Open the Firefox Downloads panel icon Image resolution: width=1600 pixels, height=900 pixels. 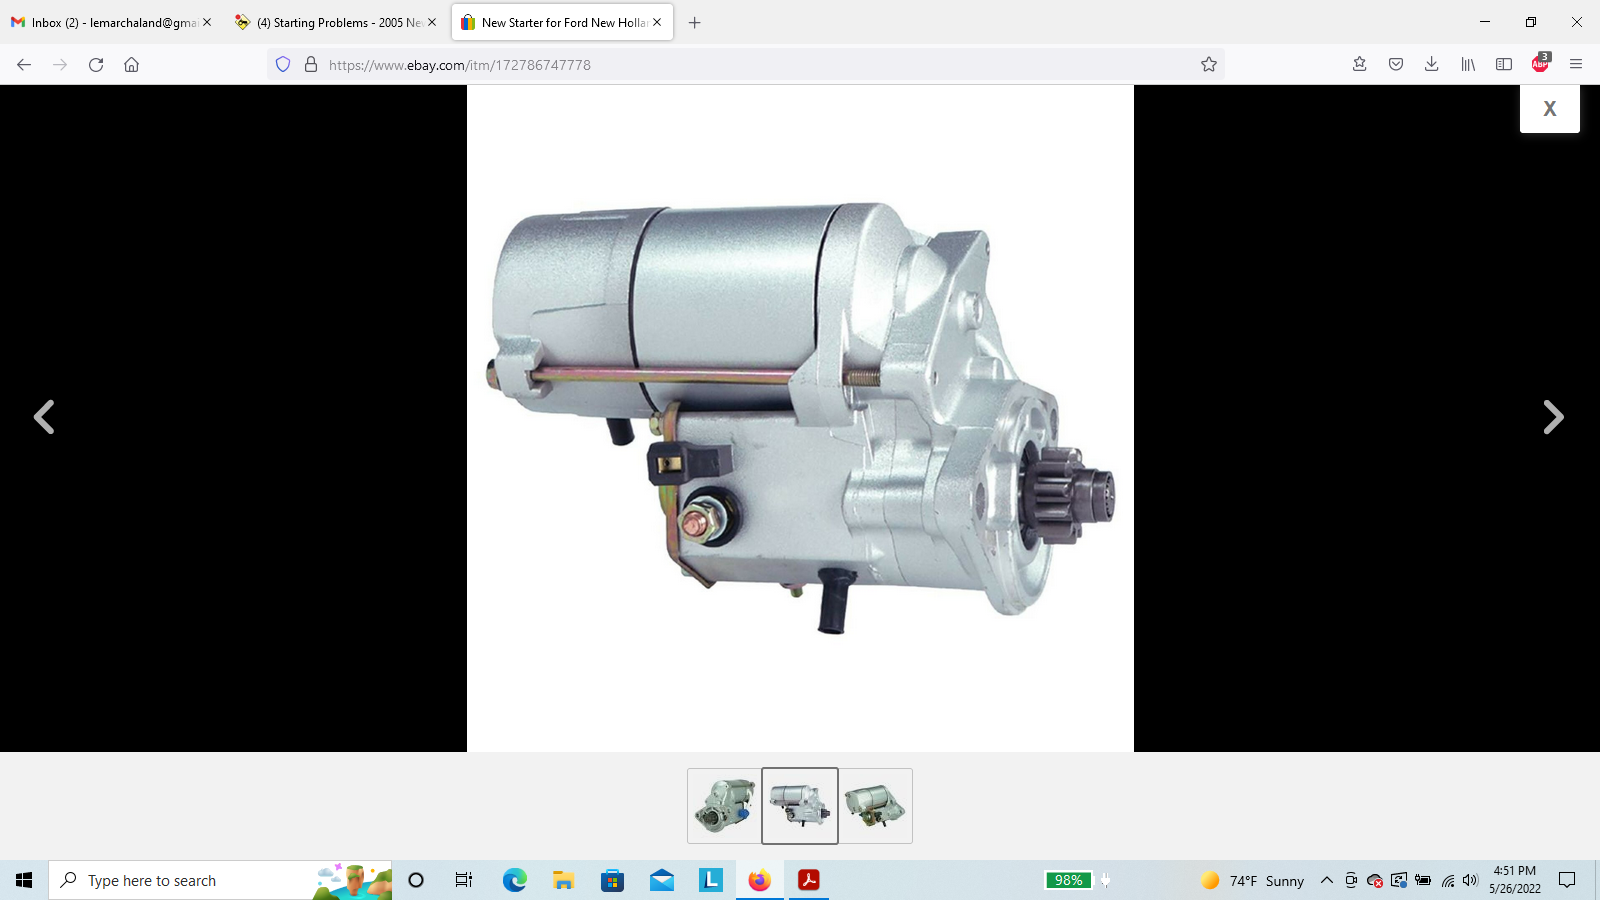pyautogui.click(x=1431, y=65)
